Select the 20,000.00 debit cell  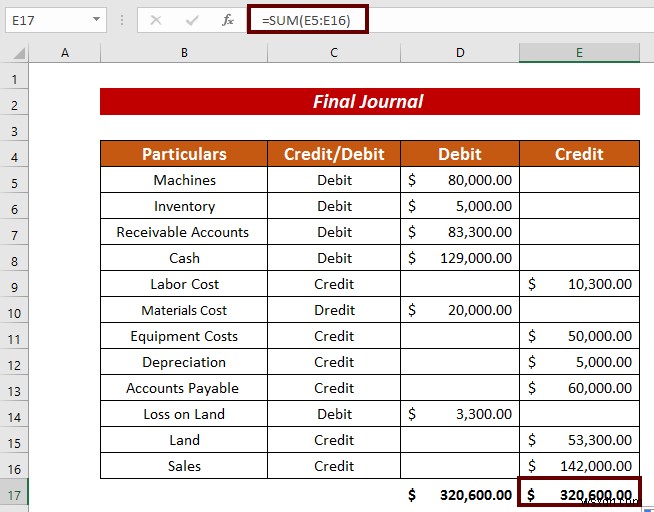[x=460, y=310]
